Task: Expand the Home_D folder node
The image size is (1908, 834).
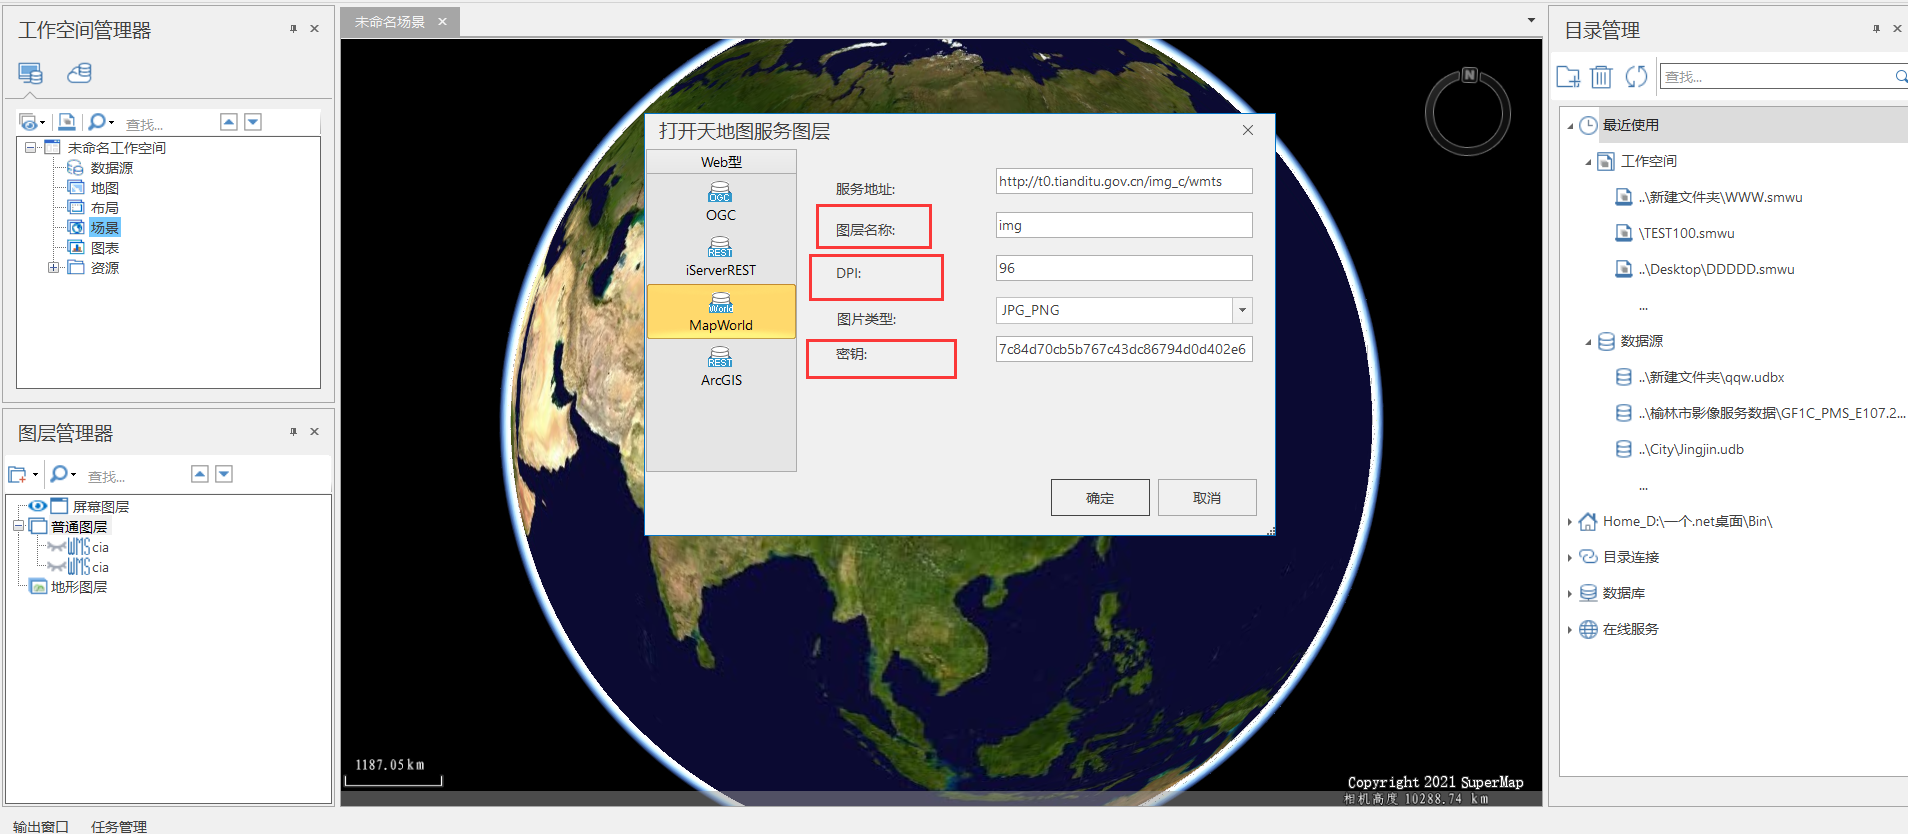Action: pos(1570,522)
